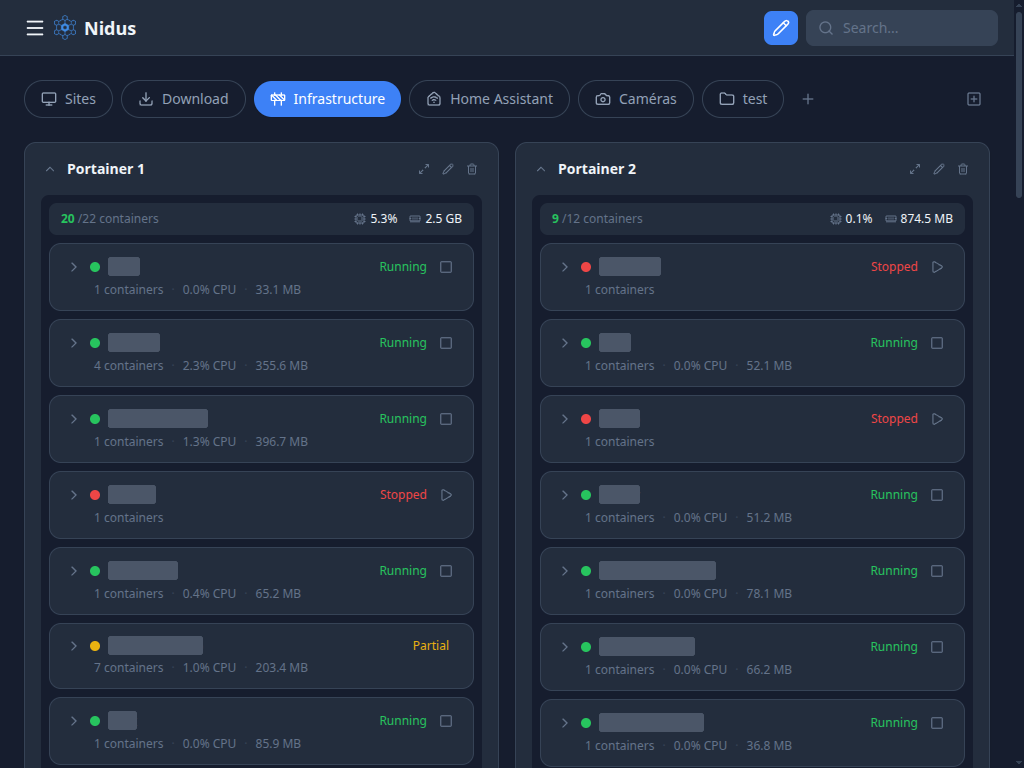The height and width of the screenshot is (768, 1024).
Task: Switch to the Home Assistant tab
Action: point(489,99)
